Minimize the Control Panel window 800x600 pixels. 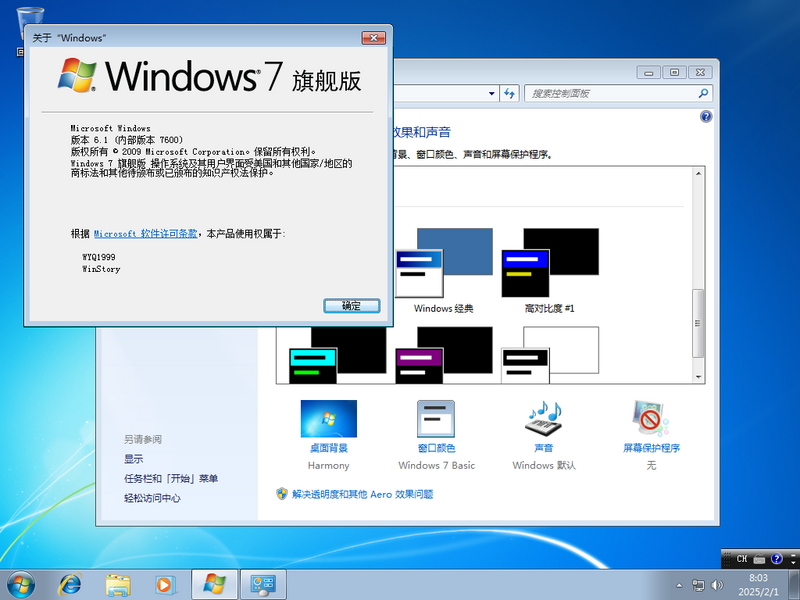coord(649,72)
